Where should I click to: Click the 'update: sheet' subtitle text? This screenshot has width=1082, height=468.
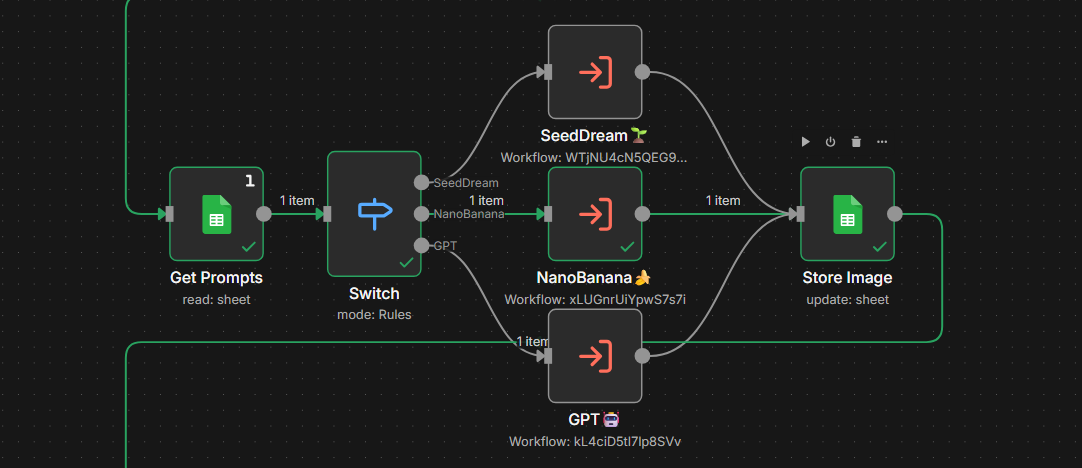[847, 300]
